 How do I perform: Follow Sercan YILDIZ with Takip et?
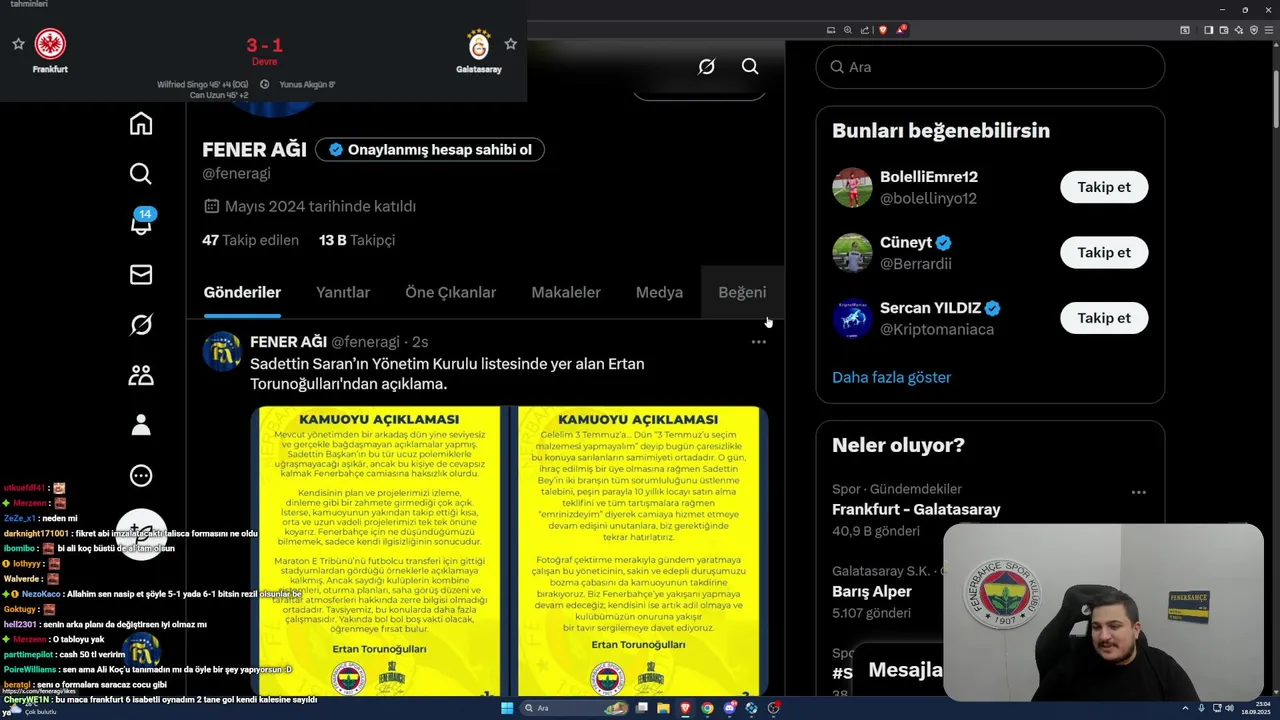(x=1104, y=318)
